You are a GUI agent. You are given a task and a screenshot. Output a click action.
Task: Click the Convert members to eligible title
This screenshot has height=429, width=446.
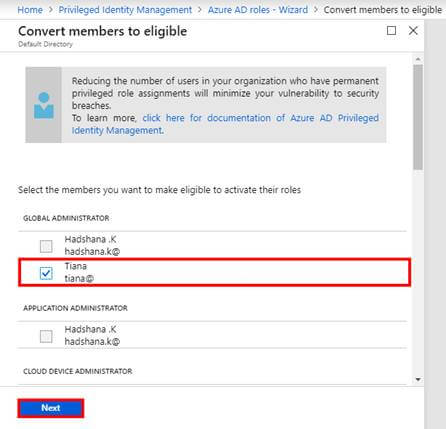pyautogui.click(x=102, y=31)
